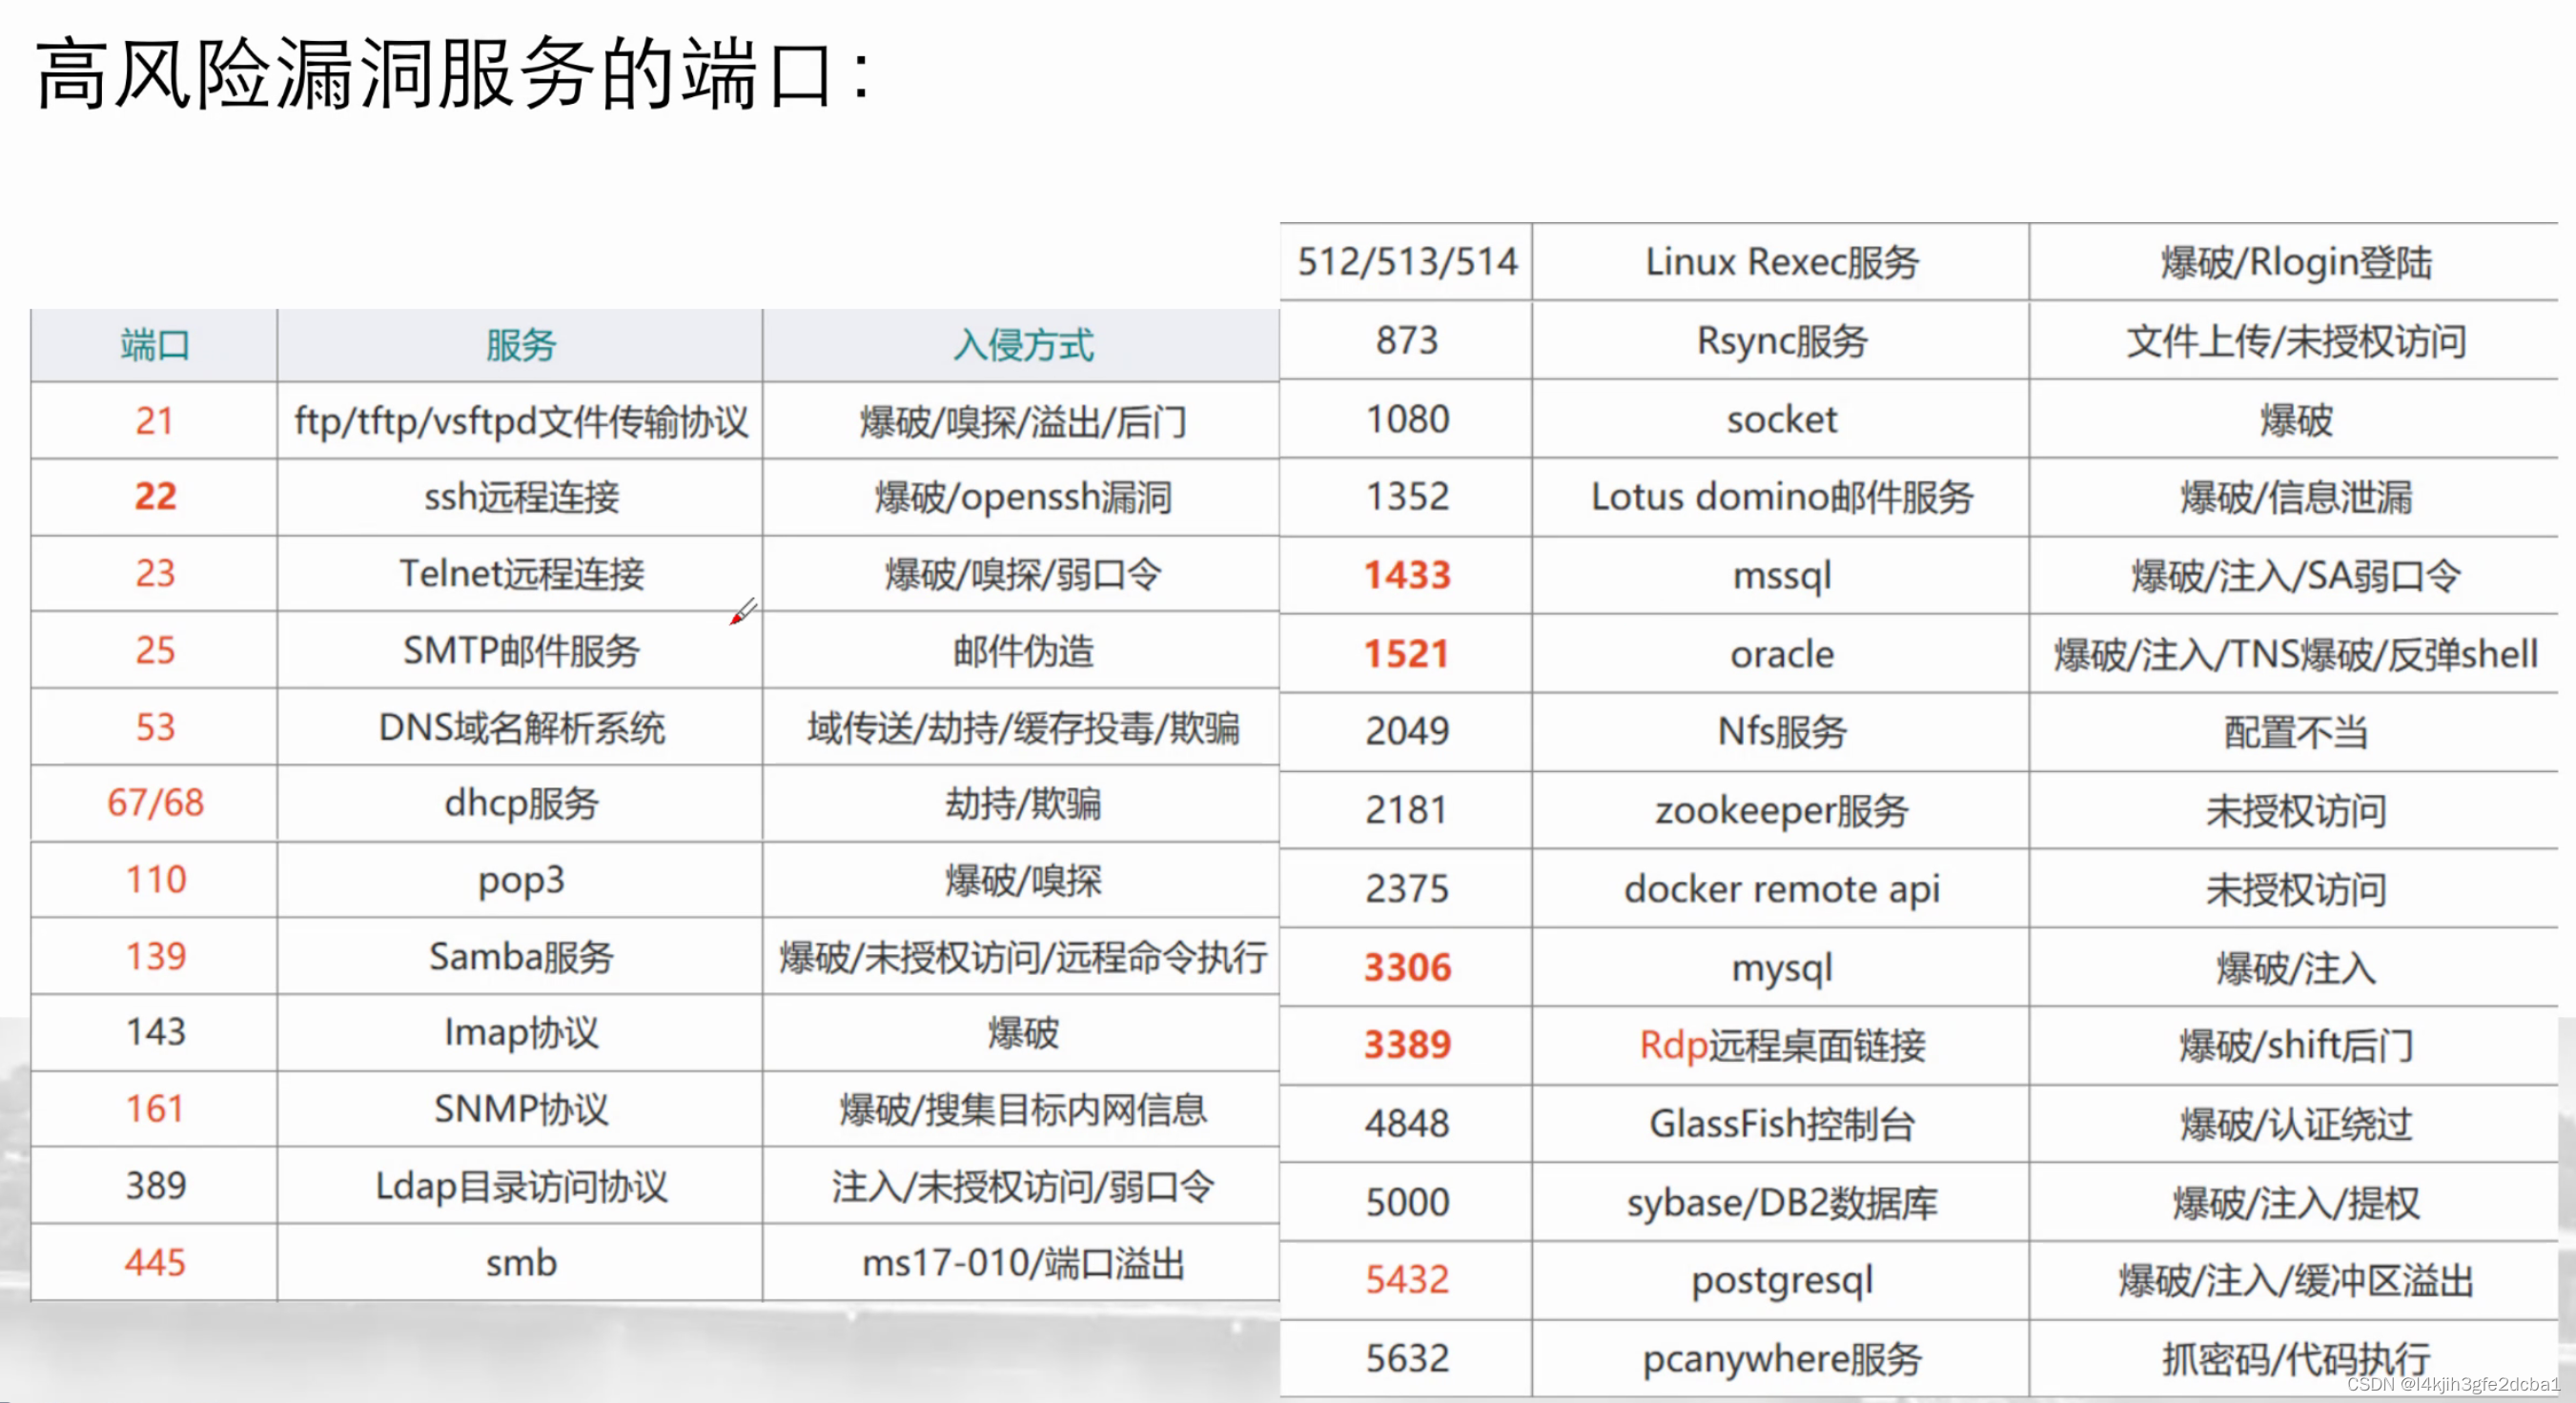Select bold port 1521 cell
Screen dimensions: 2576x1403
pyautogui.click(x=1407, y=654)
